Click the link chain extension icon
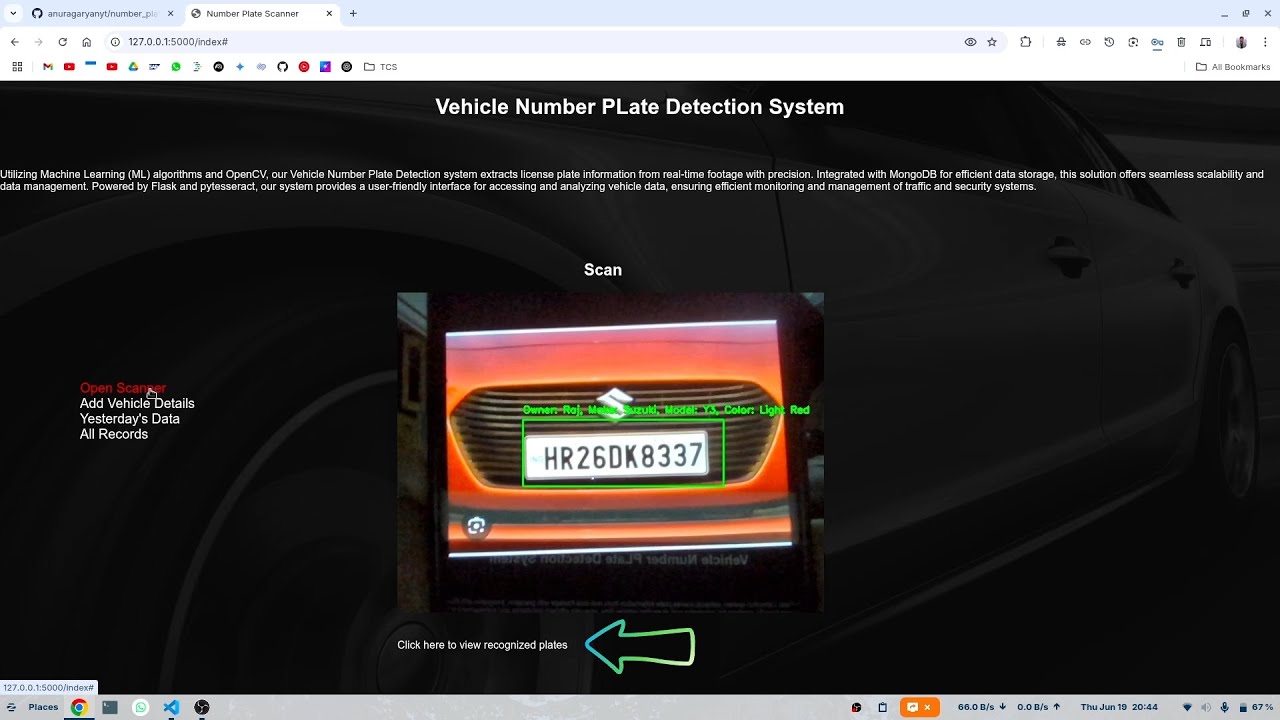 point(1085,42)
